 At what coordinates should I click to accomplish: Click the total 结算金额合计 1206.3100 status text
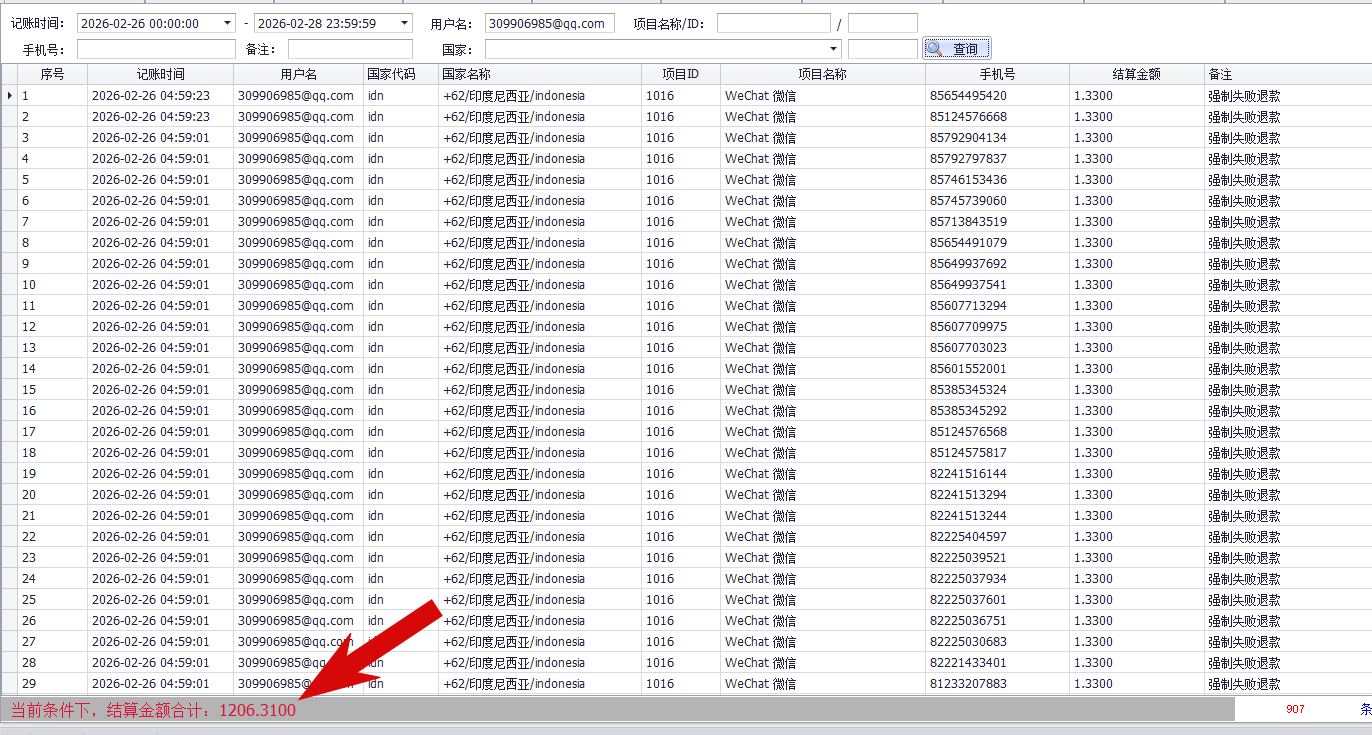pyautogui.click(x=153, y=710)
